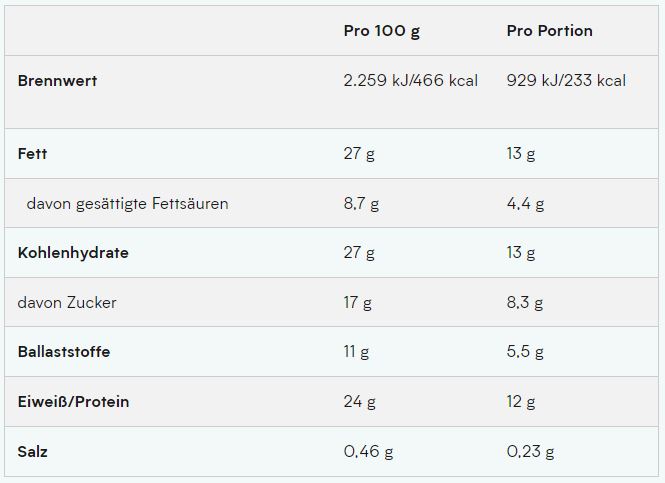Click the 0,46 g salt value

(368, 452)
